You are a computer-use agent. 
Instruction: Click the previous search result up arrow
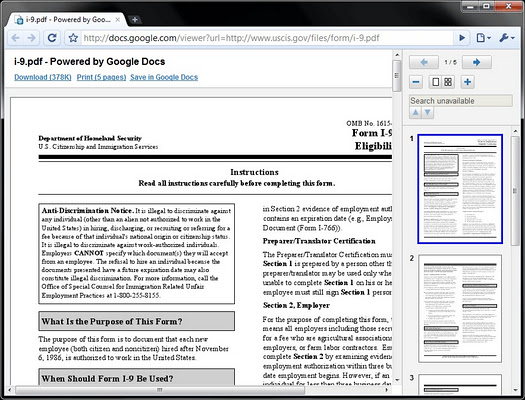[x=416, y=113]
